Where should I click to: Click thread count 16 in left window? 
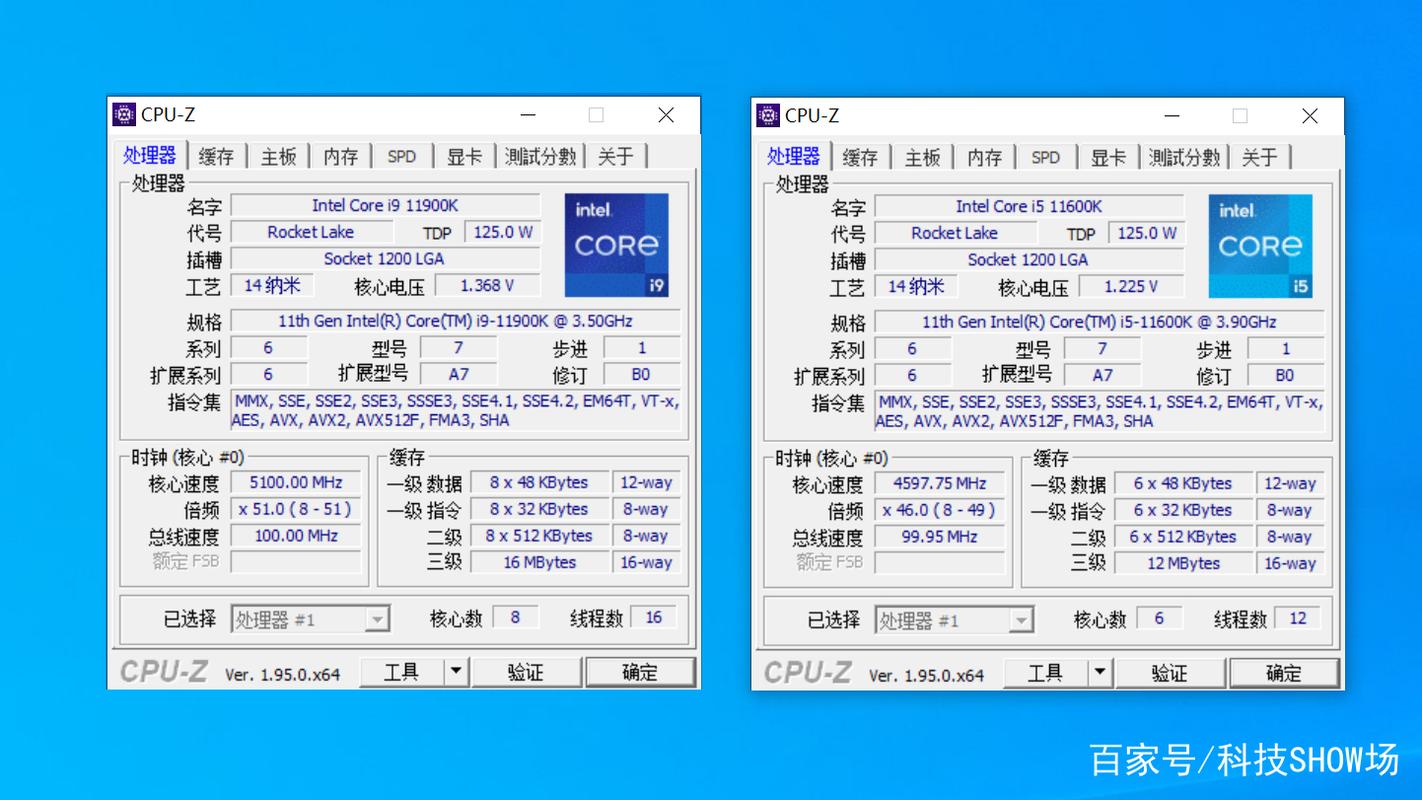[x=654, y=618]
